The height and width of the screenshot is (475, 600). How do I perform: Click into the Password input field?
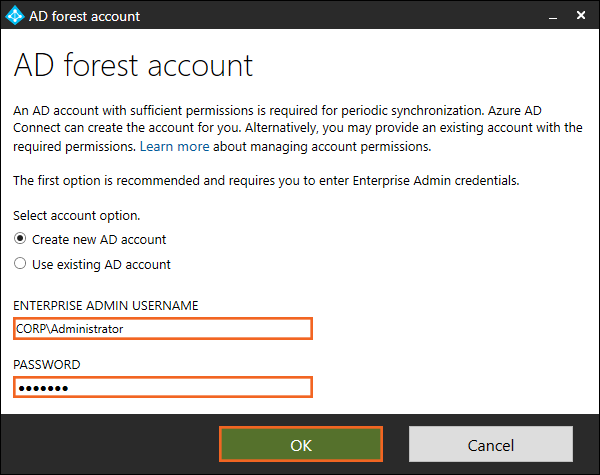163,387
